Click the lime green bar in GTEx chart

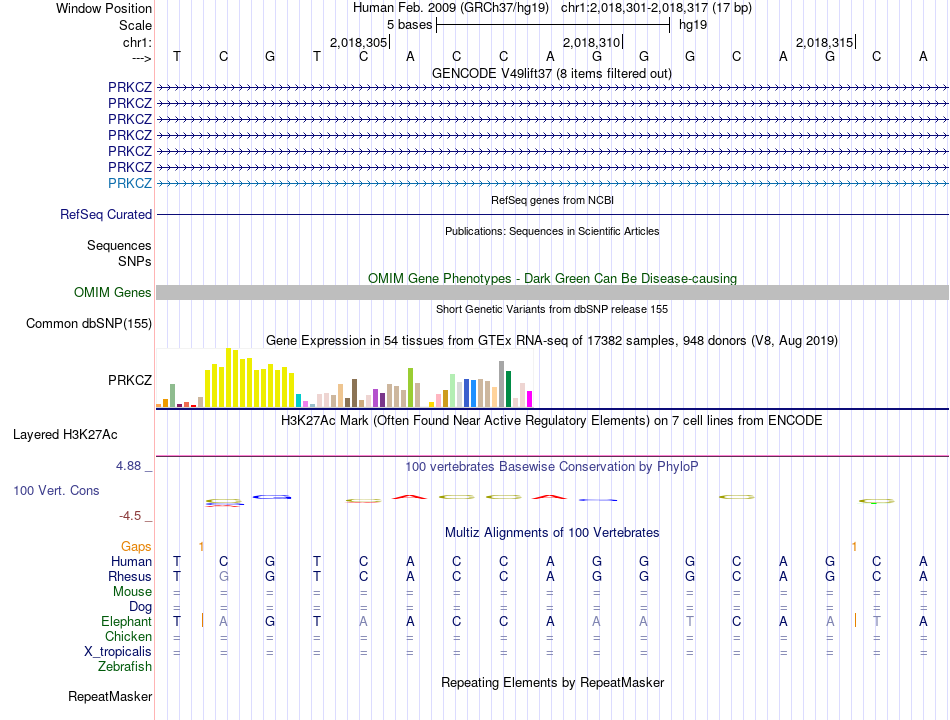410,388
